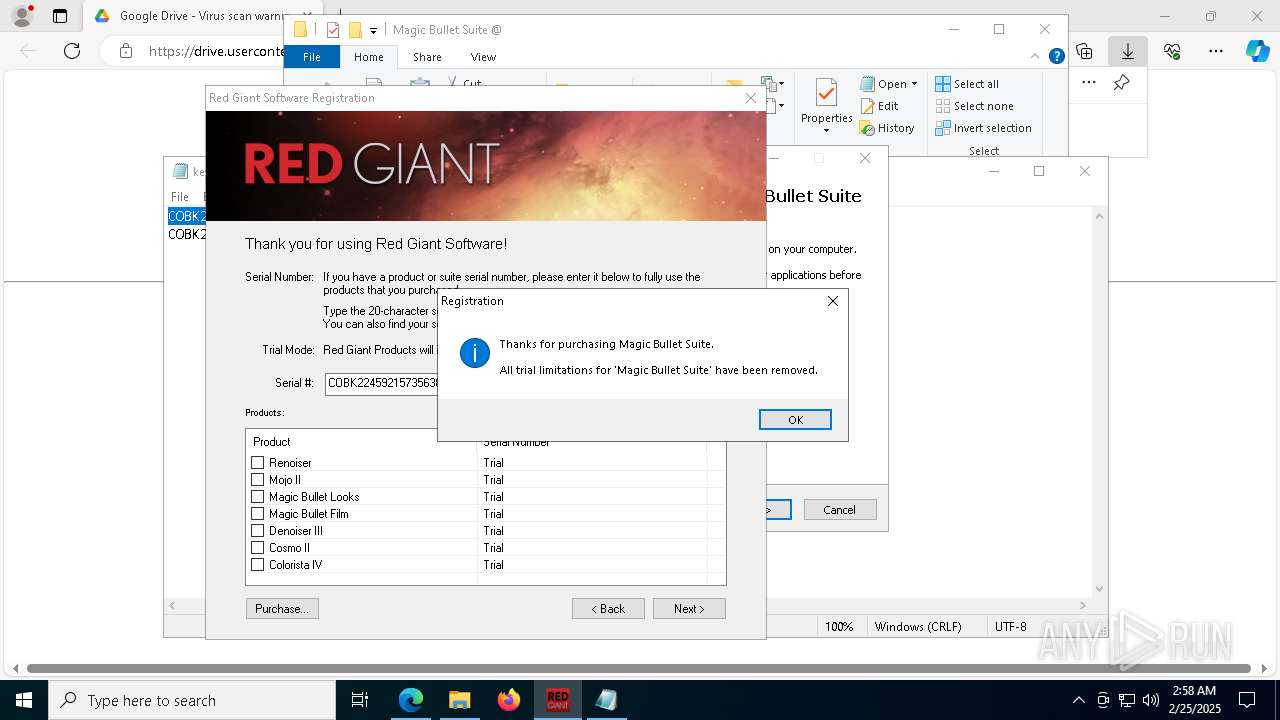Click the Properties icon in the Explorer ribbon
The width and height of the screenshot is (1280, 720).
[x=826, y=93]
